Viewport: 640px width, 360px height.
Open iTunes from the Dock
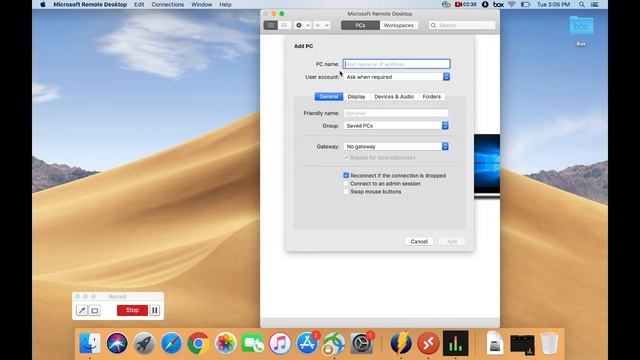click(x=280, y=343)
